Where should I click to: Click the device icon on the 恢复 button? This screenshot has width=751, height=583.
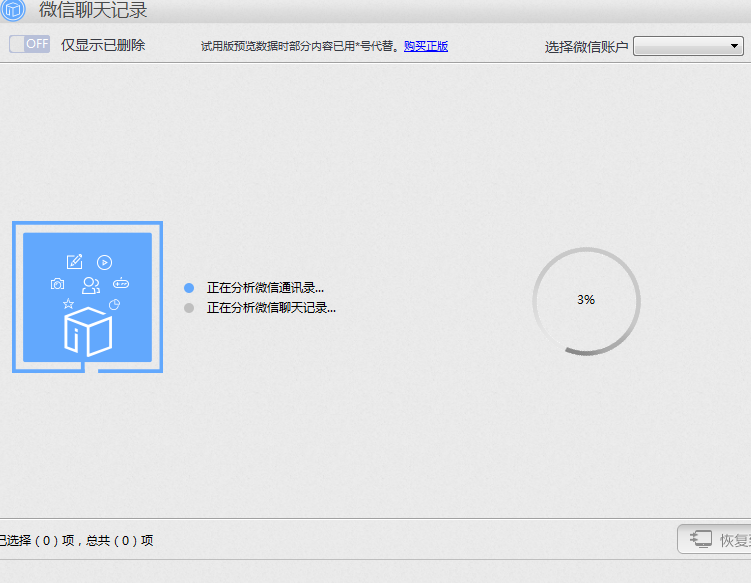[701, 539]
